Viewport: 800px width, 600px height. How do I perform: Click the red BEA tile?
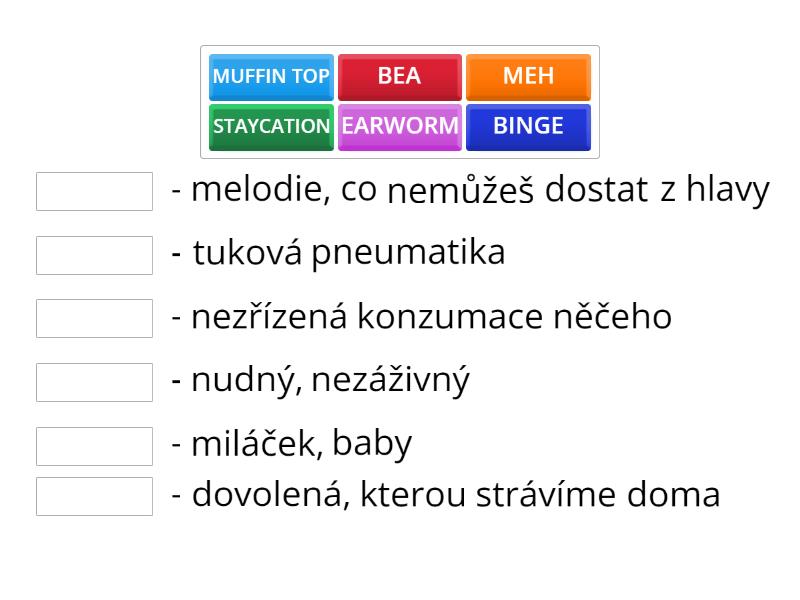pos(399,76)
